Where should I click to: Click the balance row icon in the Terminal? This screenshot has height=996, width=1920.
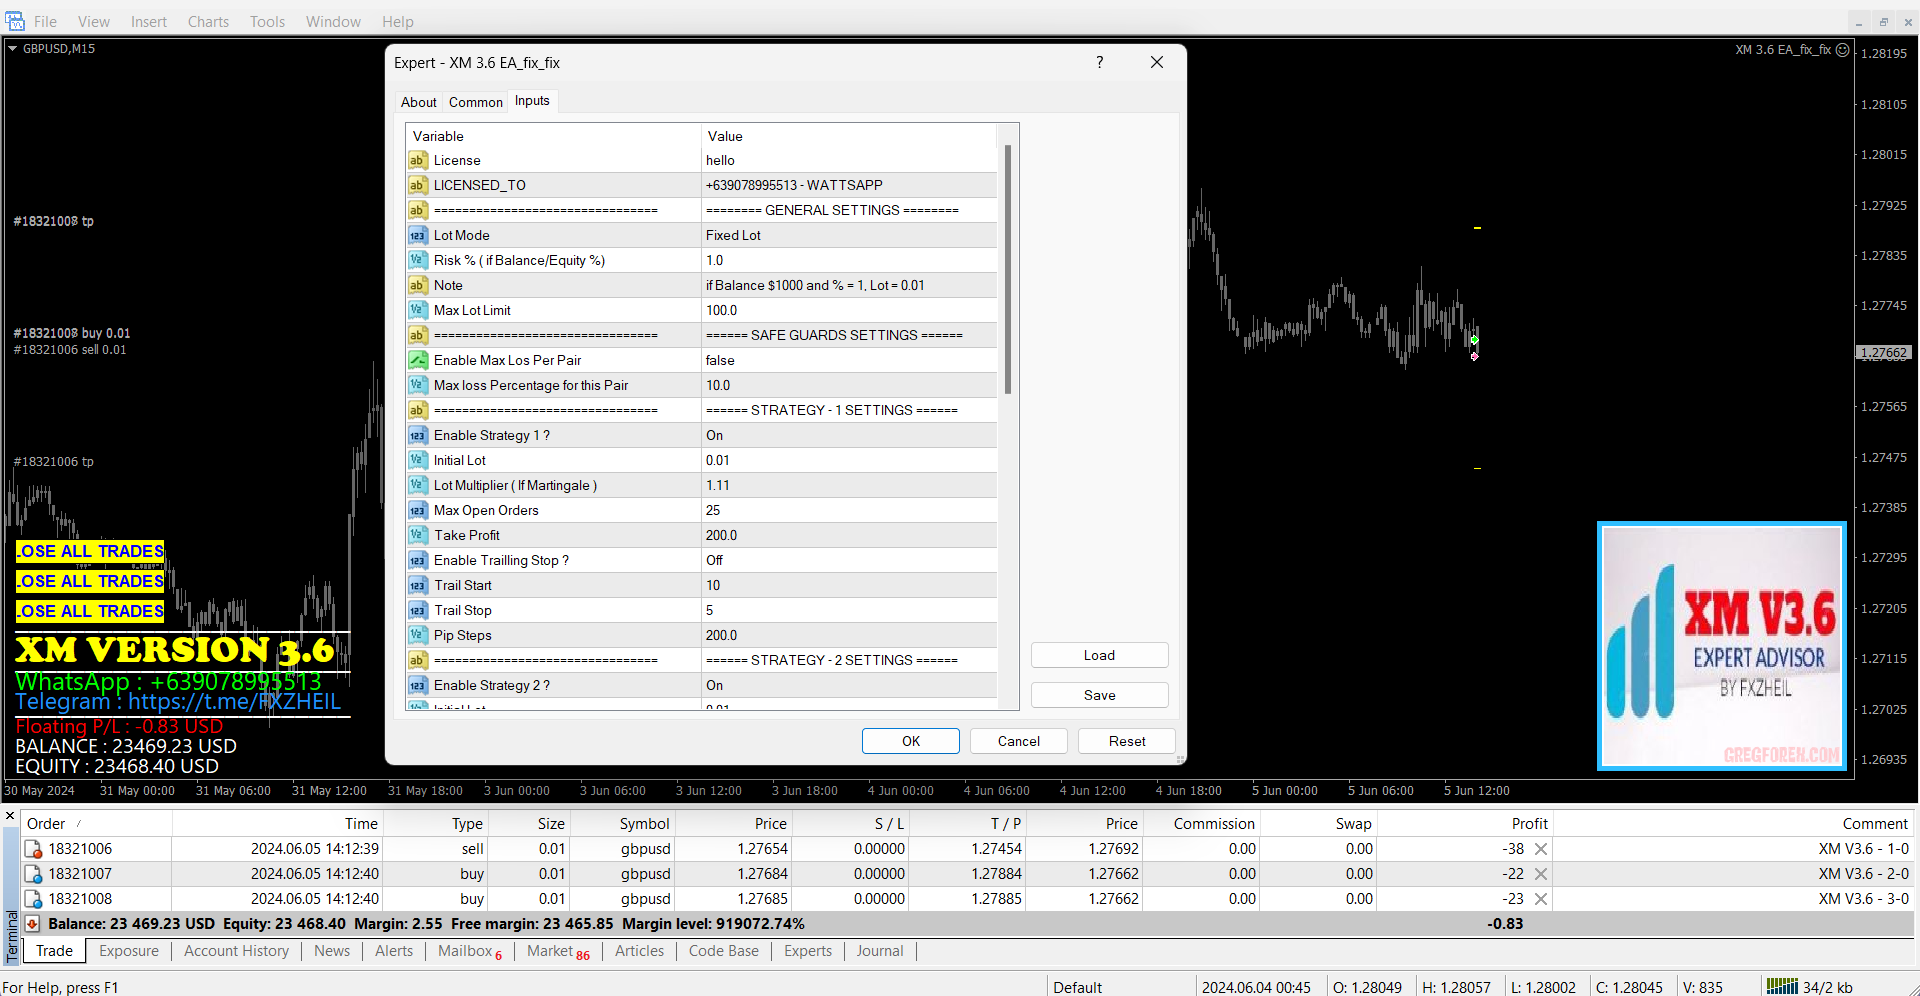[33, 924]
